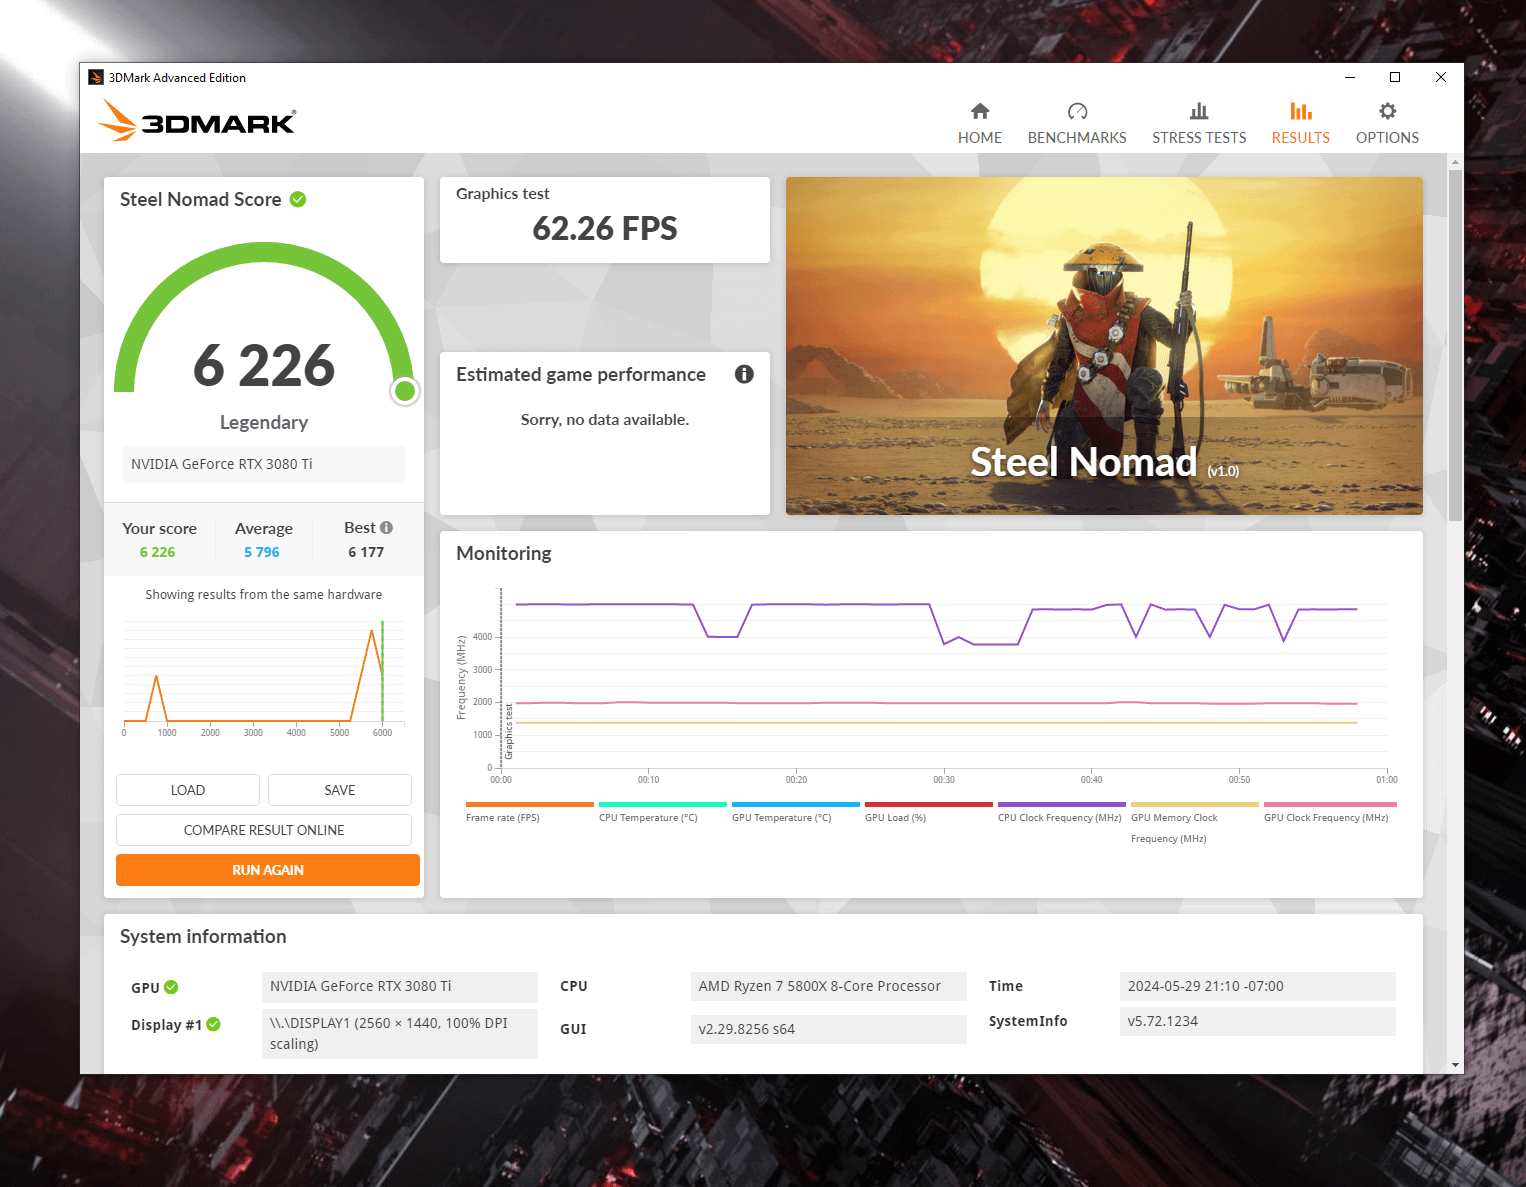Click the System information GPU name field
Viewport: 1526px width, 1187px height.
coord(400,986)
